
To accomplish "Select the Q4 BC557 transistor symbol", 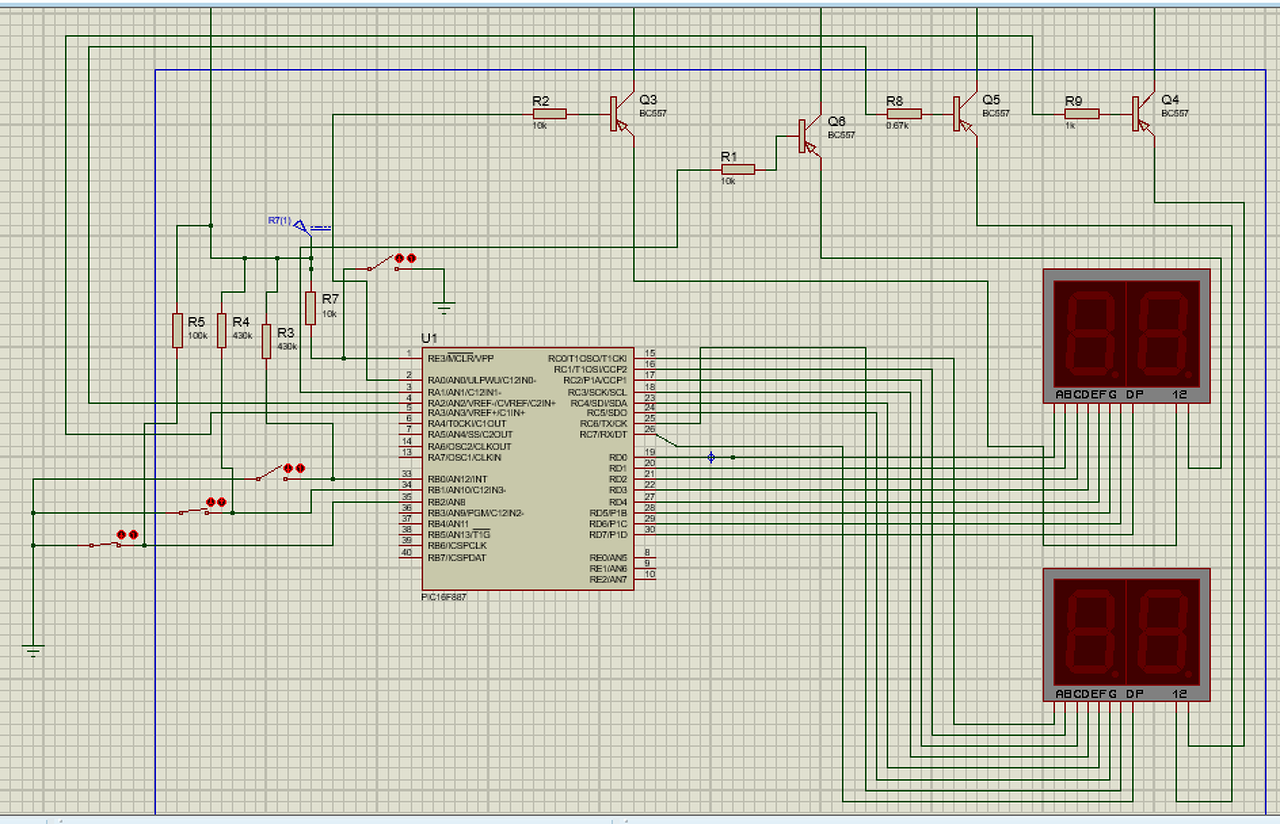I will 1144,114.
